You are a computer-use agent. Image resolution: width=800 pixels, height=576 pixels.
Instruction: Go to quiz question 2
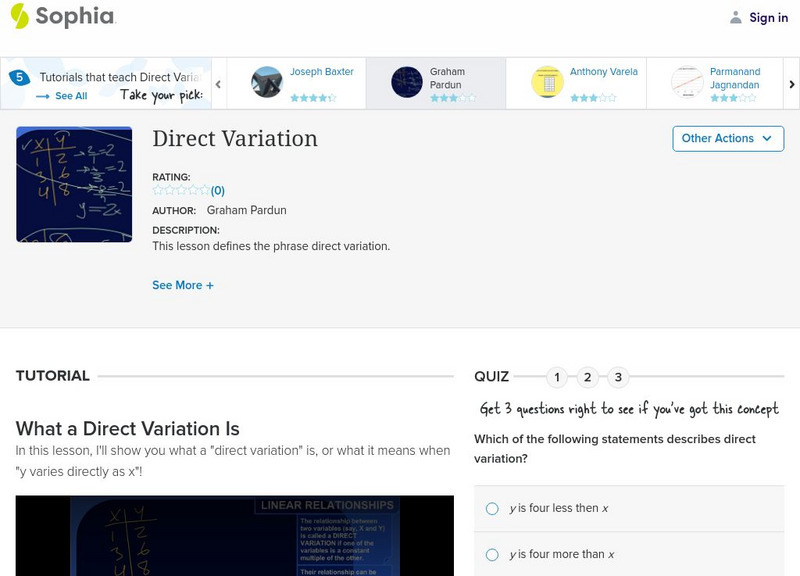pyautogui.click(x=588, y=378)
